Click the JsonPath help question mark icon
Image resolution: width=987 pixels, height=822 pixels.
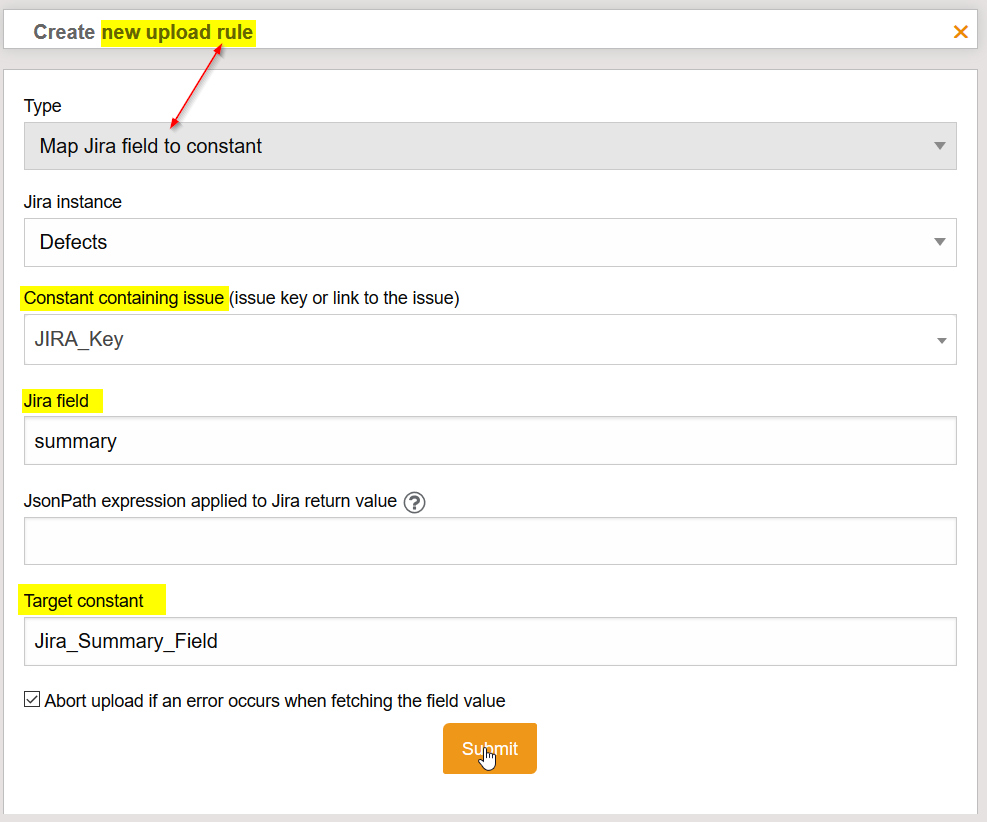pos(415,502)
